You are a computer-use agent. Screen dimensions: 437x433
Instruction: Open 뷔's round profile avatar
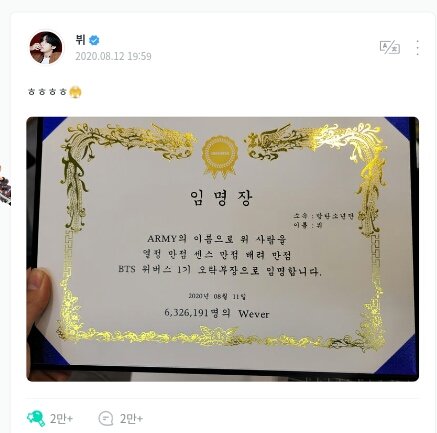pos(46,48)
